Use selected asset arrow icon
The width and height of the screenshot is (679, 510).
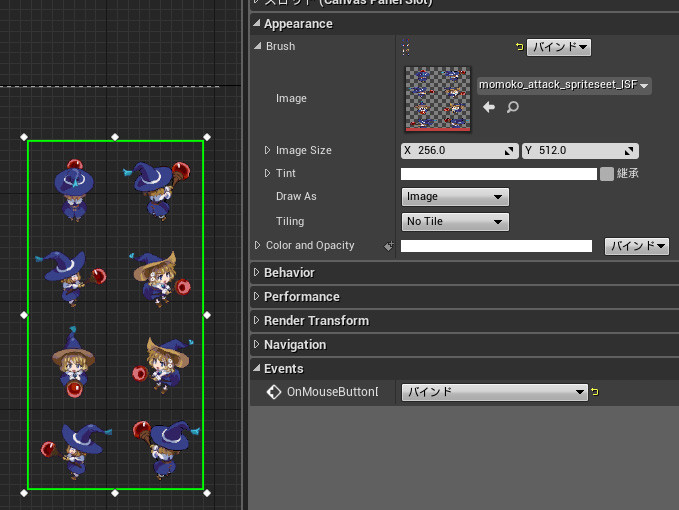489,107
